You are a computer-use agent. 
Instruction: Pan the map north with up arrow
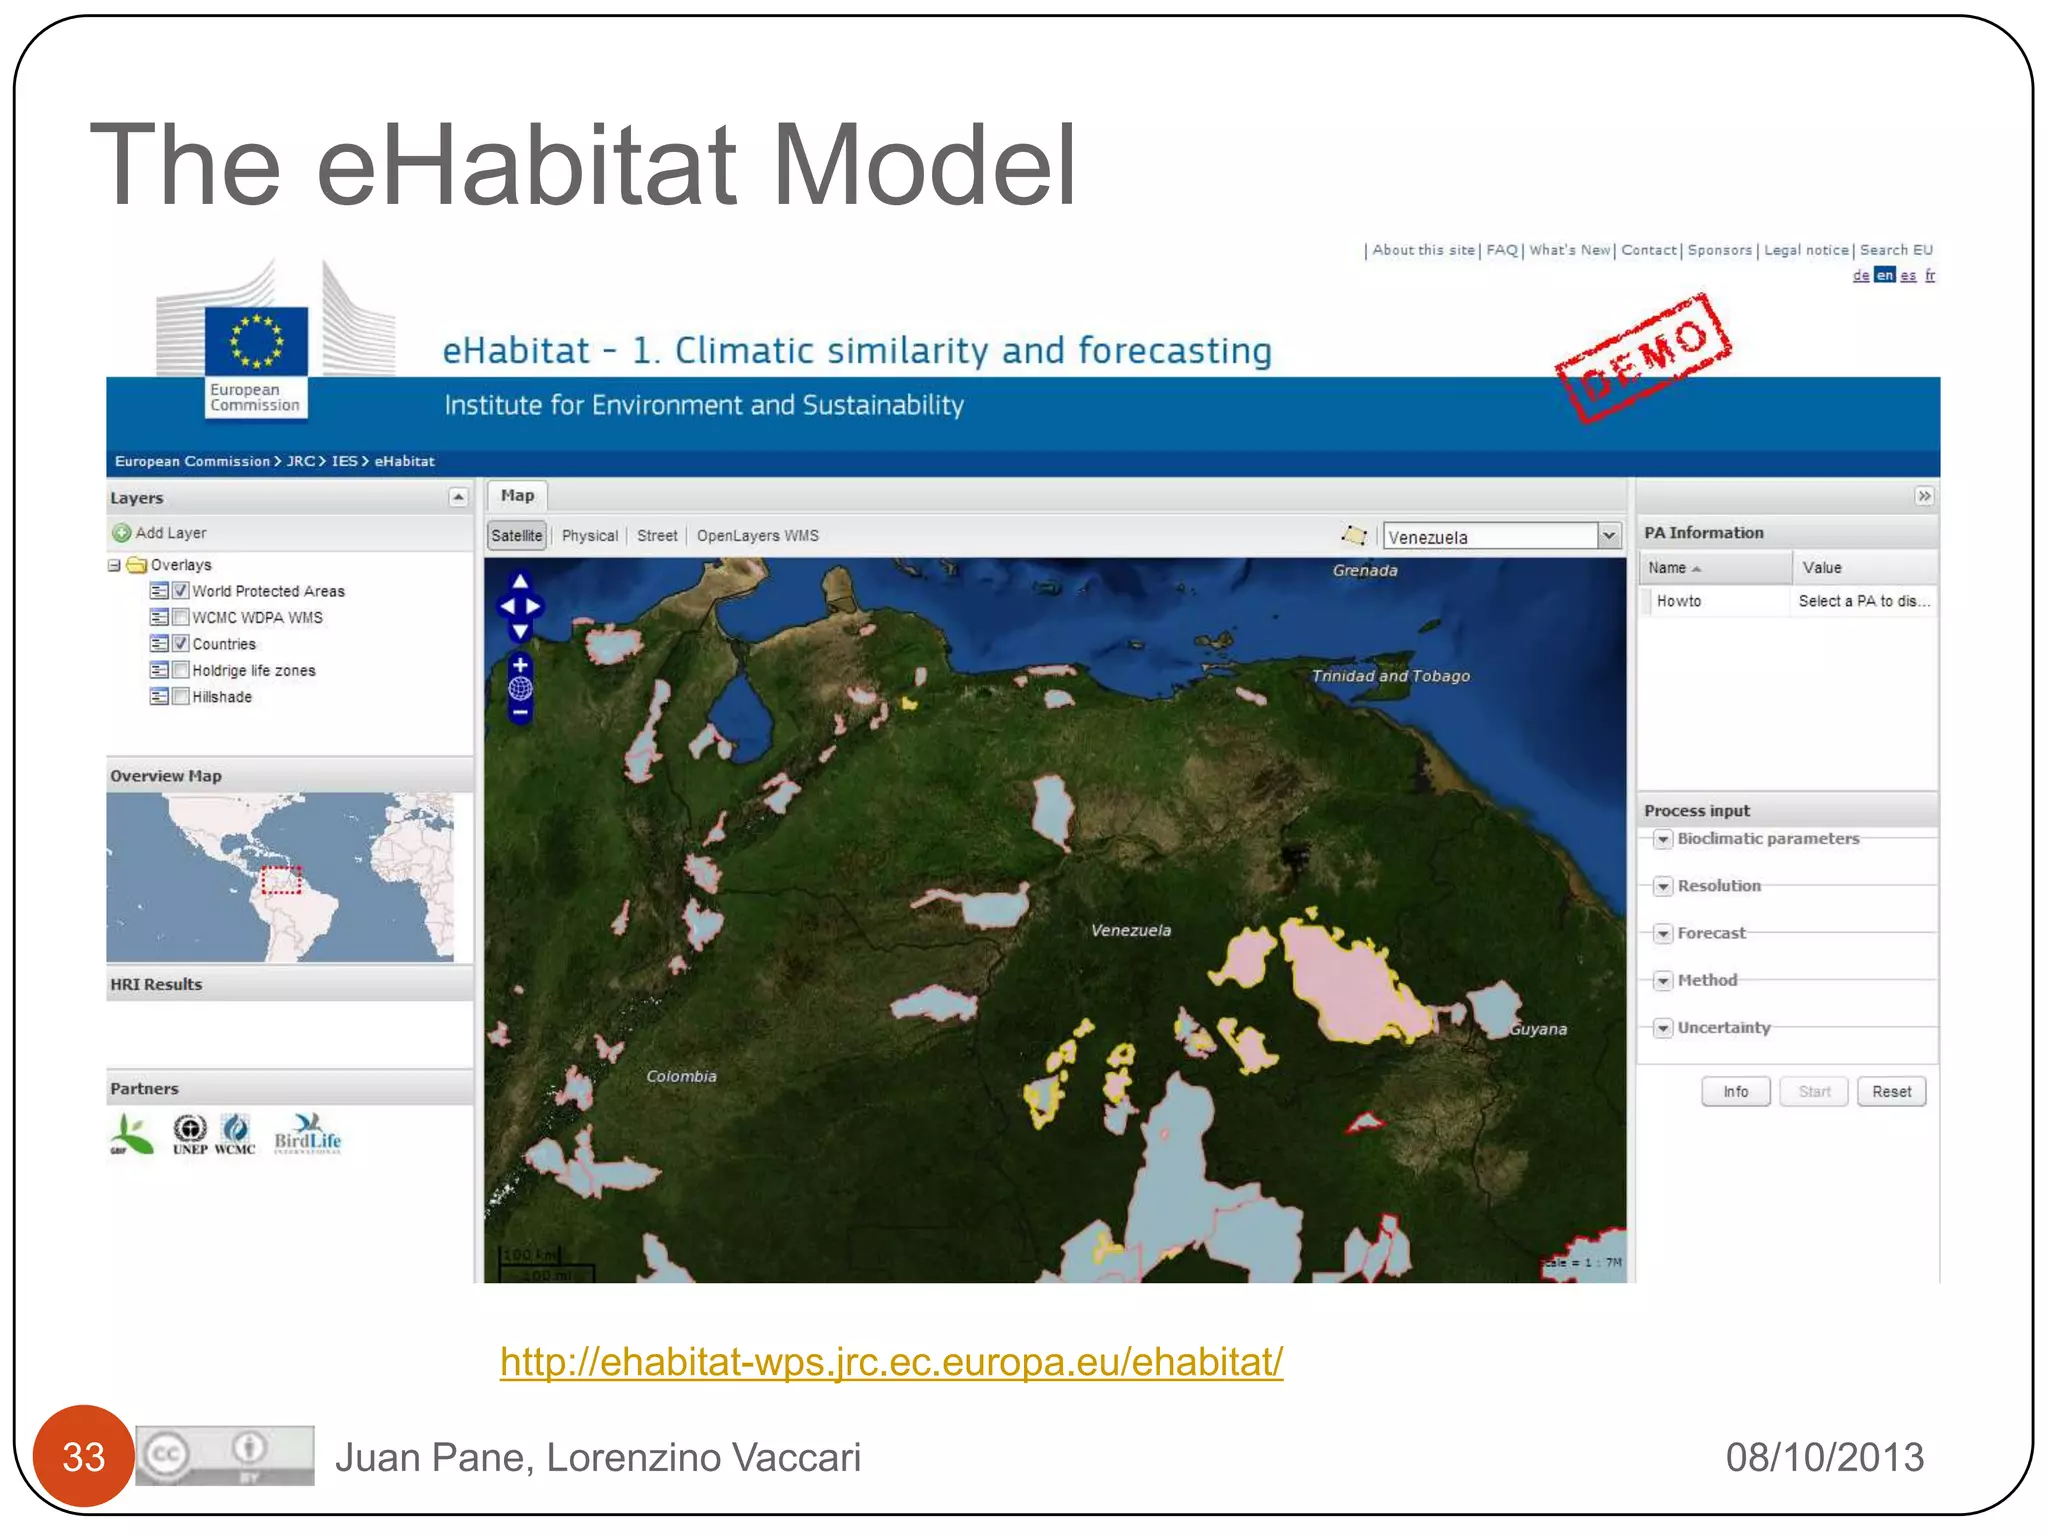click(x=520, y=581)
